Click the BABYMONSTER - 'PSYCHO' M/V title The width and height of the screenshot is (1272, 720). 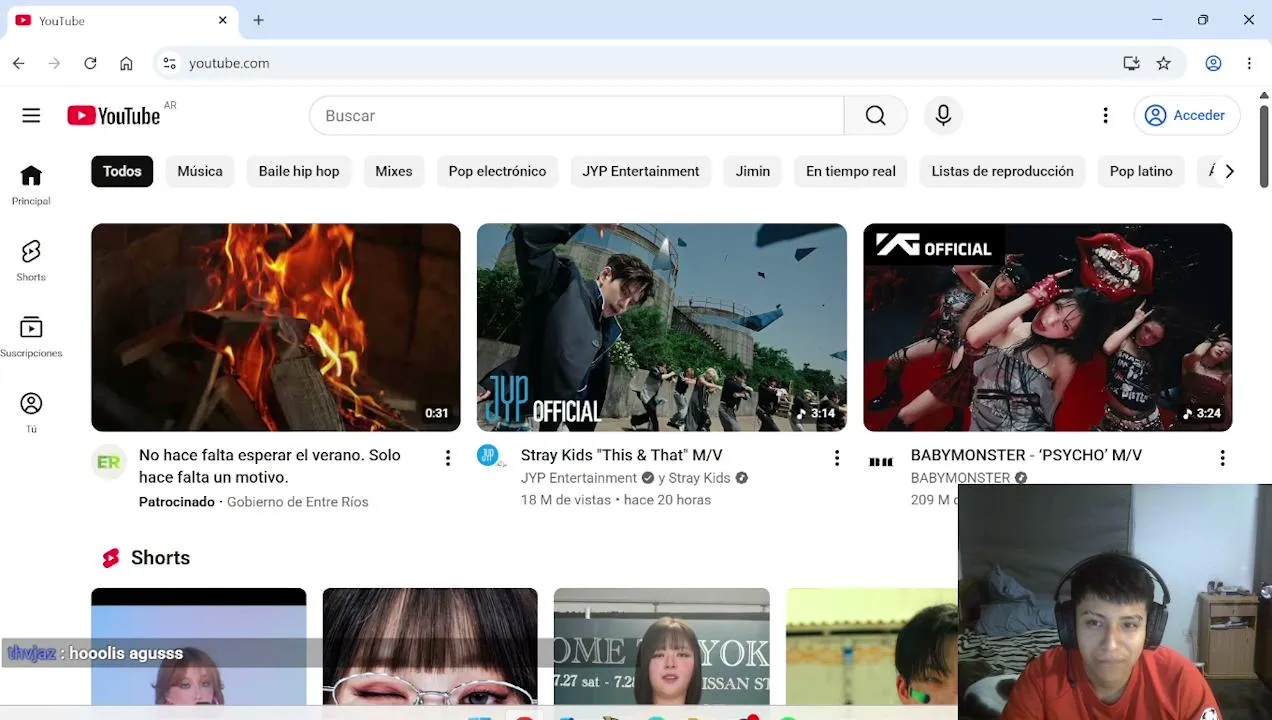click(1026, 455)
